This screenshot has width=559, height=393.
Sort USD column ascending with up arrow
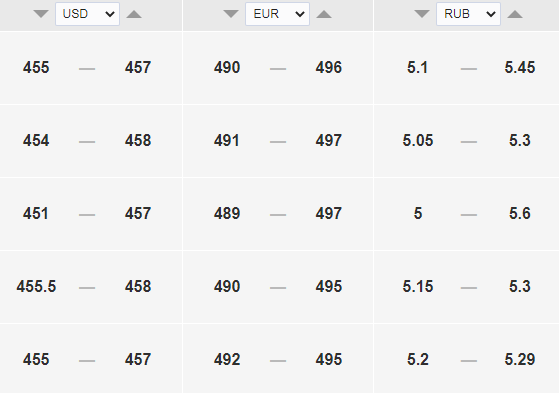(134, 14)
